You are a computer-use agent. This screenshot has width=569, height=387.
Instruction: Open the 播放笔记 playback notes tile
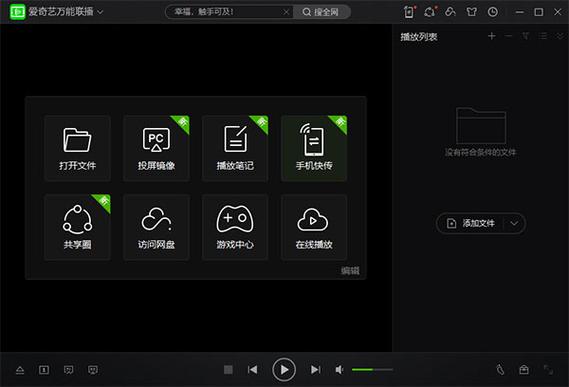point(235,148)
